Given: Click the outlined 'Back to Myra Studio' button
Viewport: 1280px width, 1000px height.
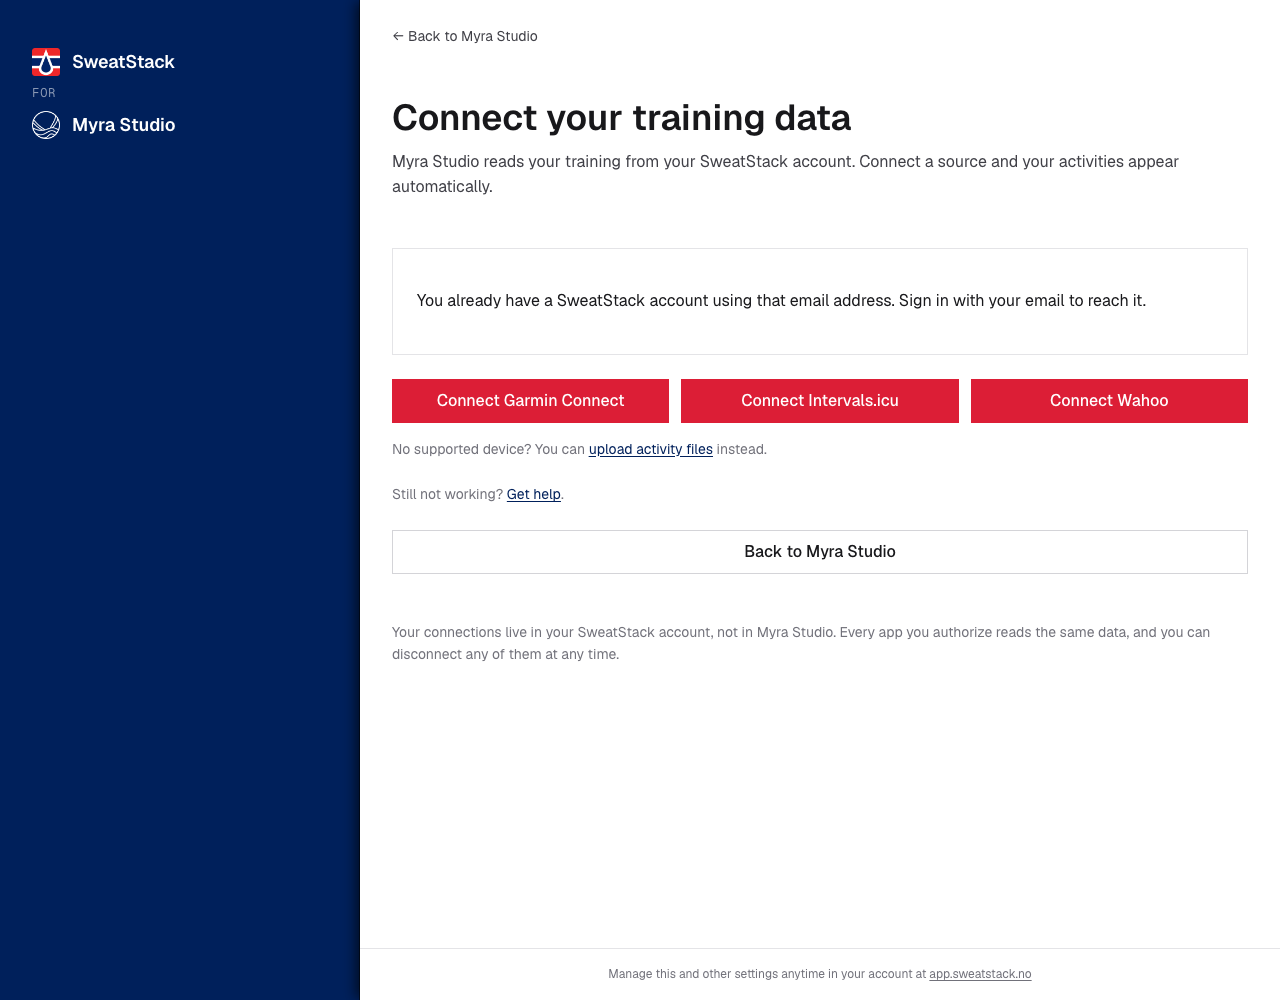Looking at the screenshot, I should [x=820, y=552].
